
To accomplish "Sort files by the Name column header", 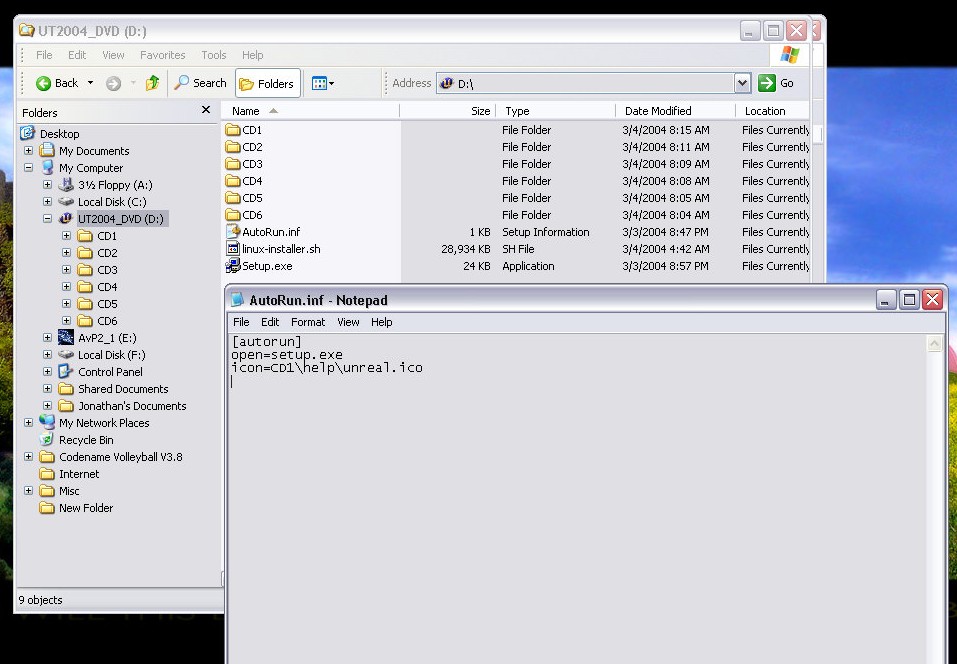I will point(310,111).
